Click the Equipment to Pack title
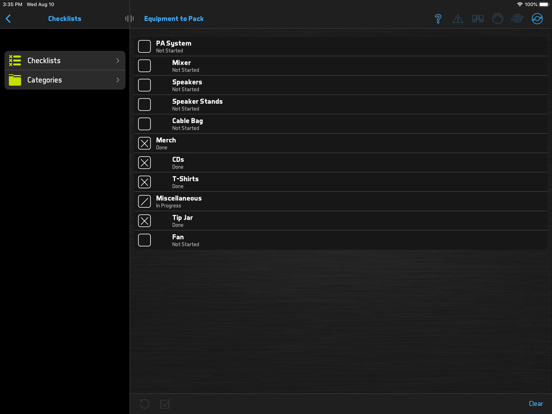 [x=174, y=19]
